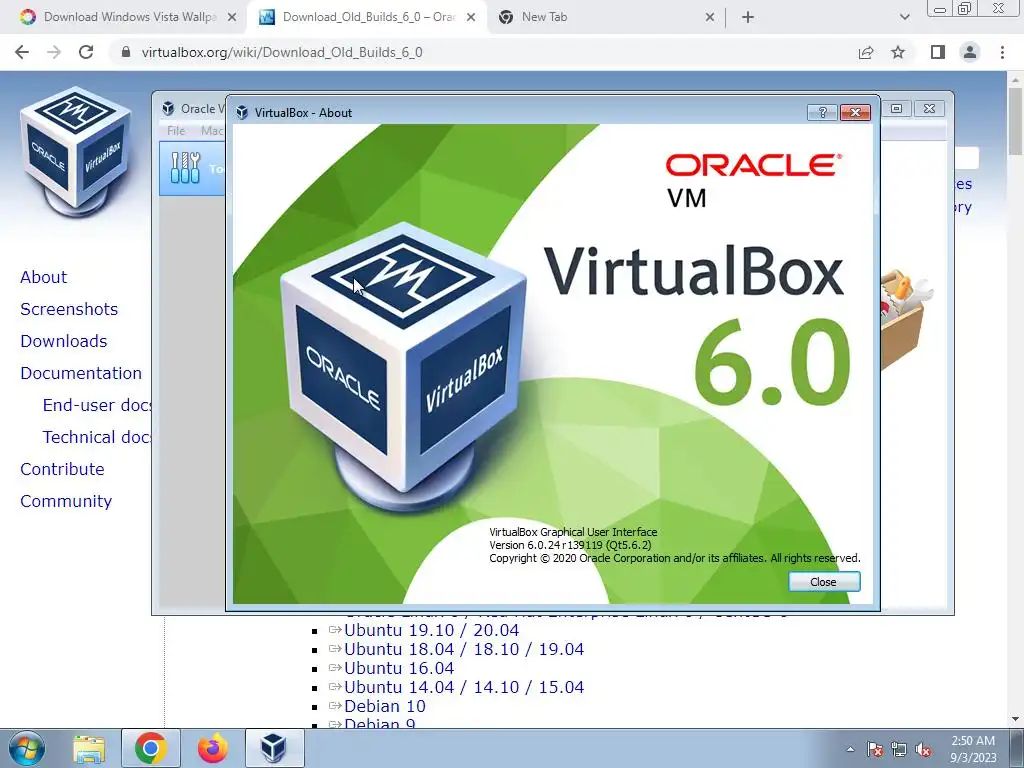Click the VirtualBox - About title icon
The image size is (1024, 768).
point(242,112)
